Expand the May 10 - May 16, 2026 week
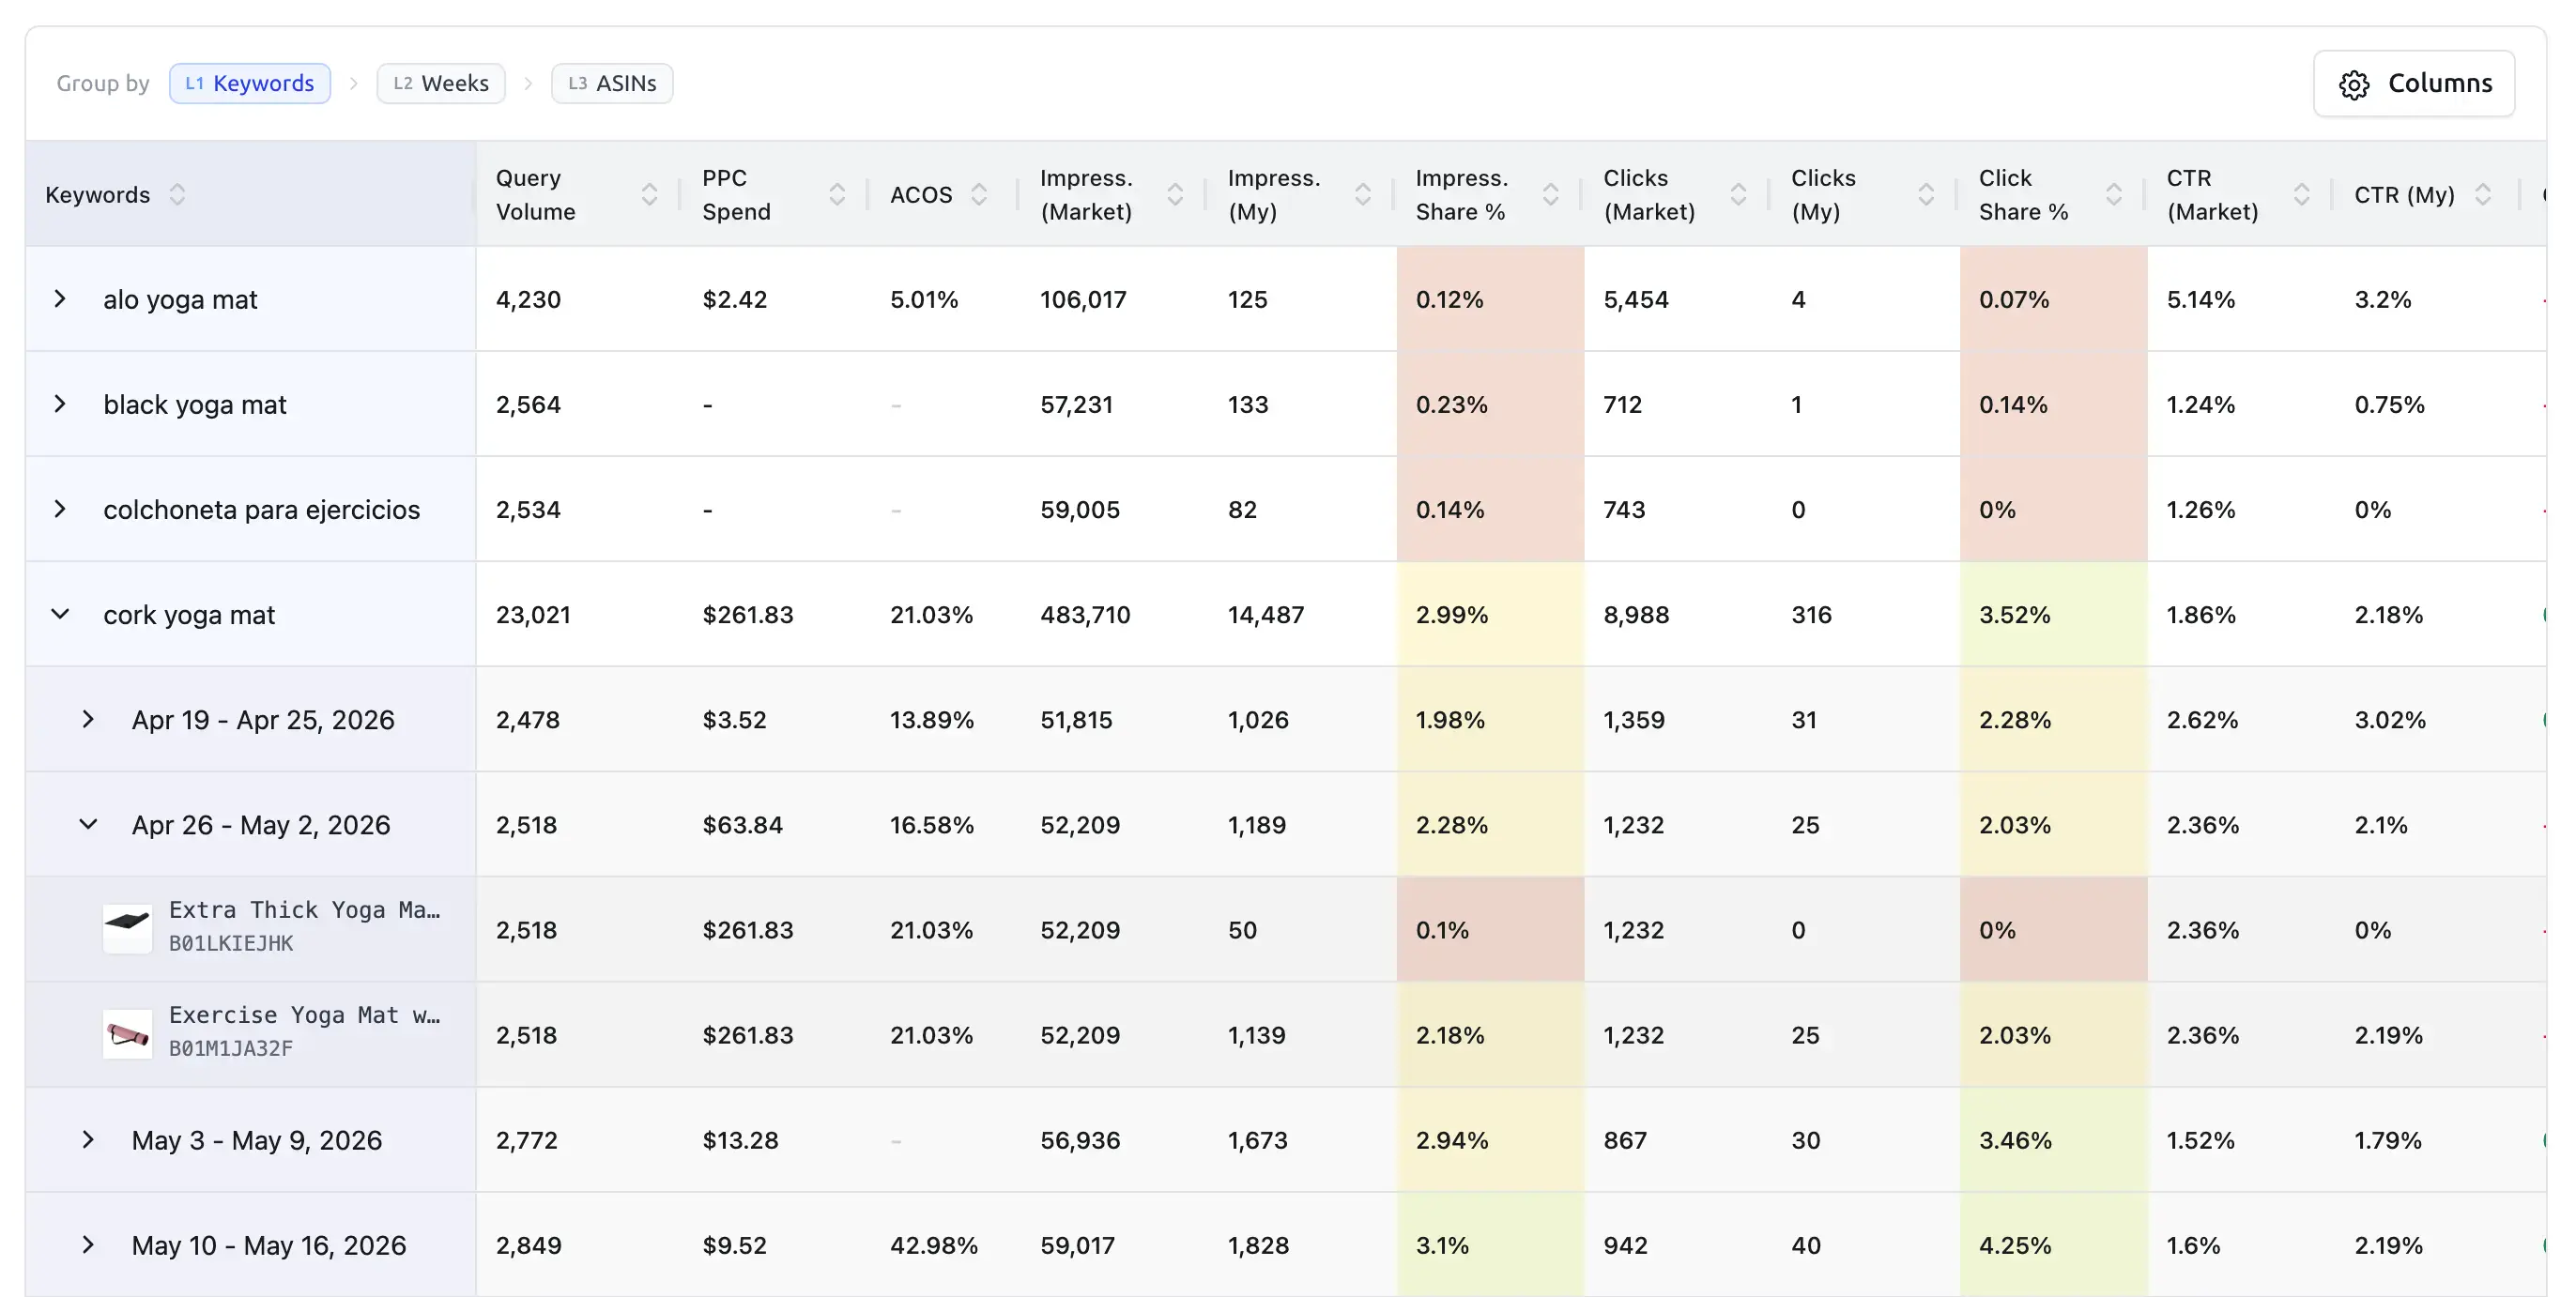The height and width of the screenshot is (1297, 2576). click(x=88, y=1245)
